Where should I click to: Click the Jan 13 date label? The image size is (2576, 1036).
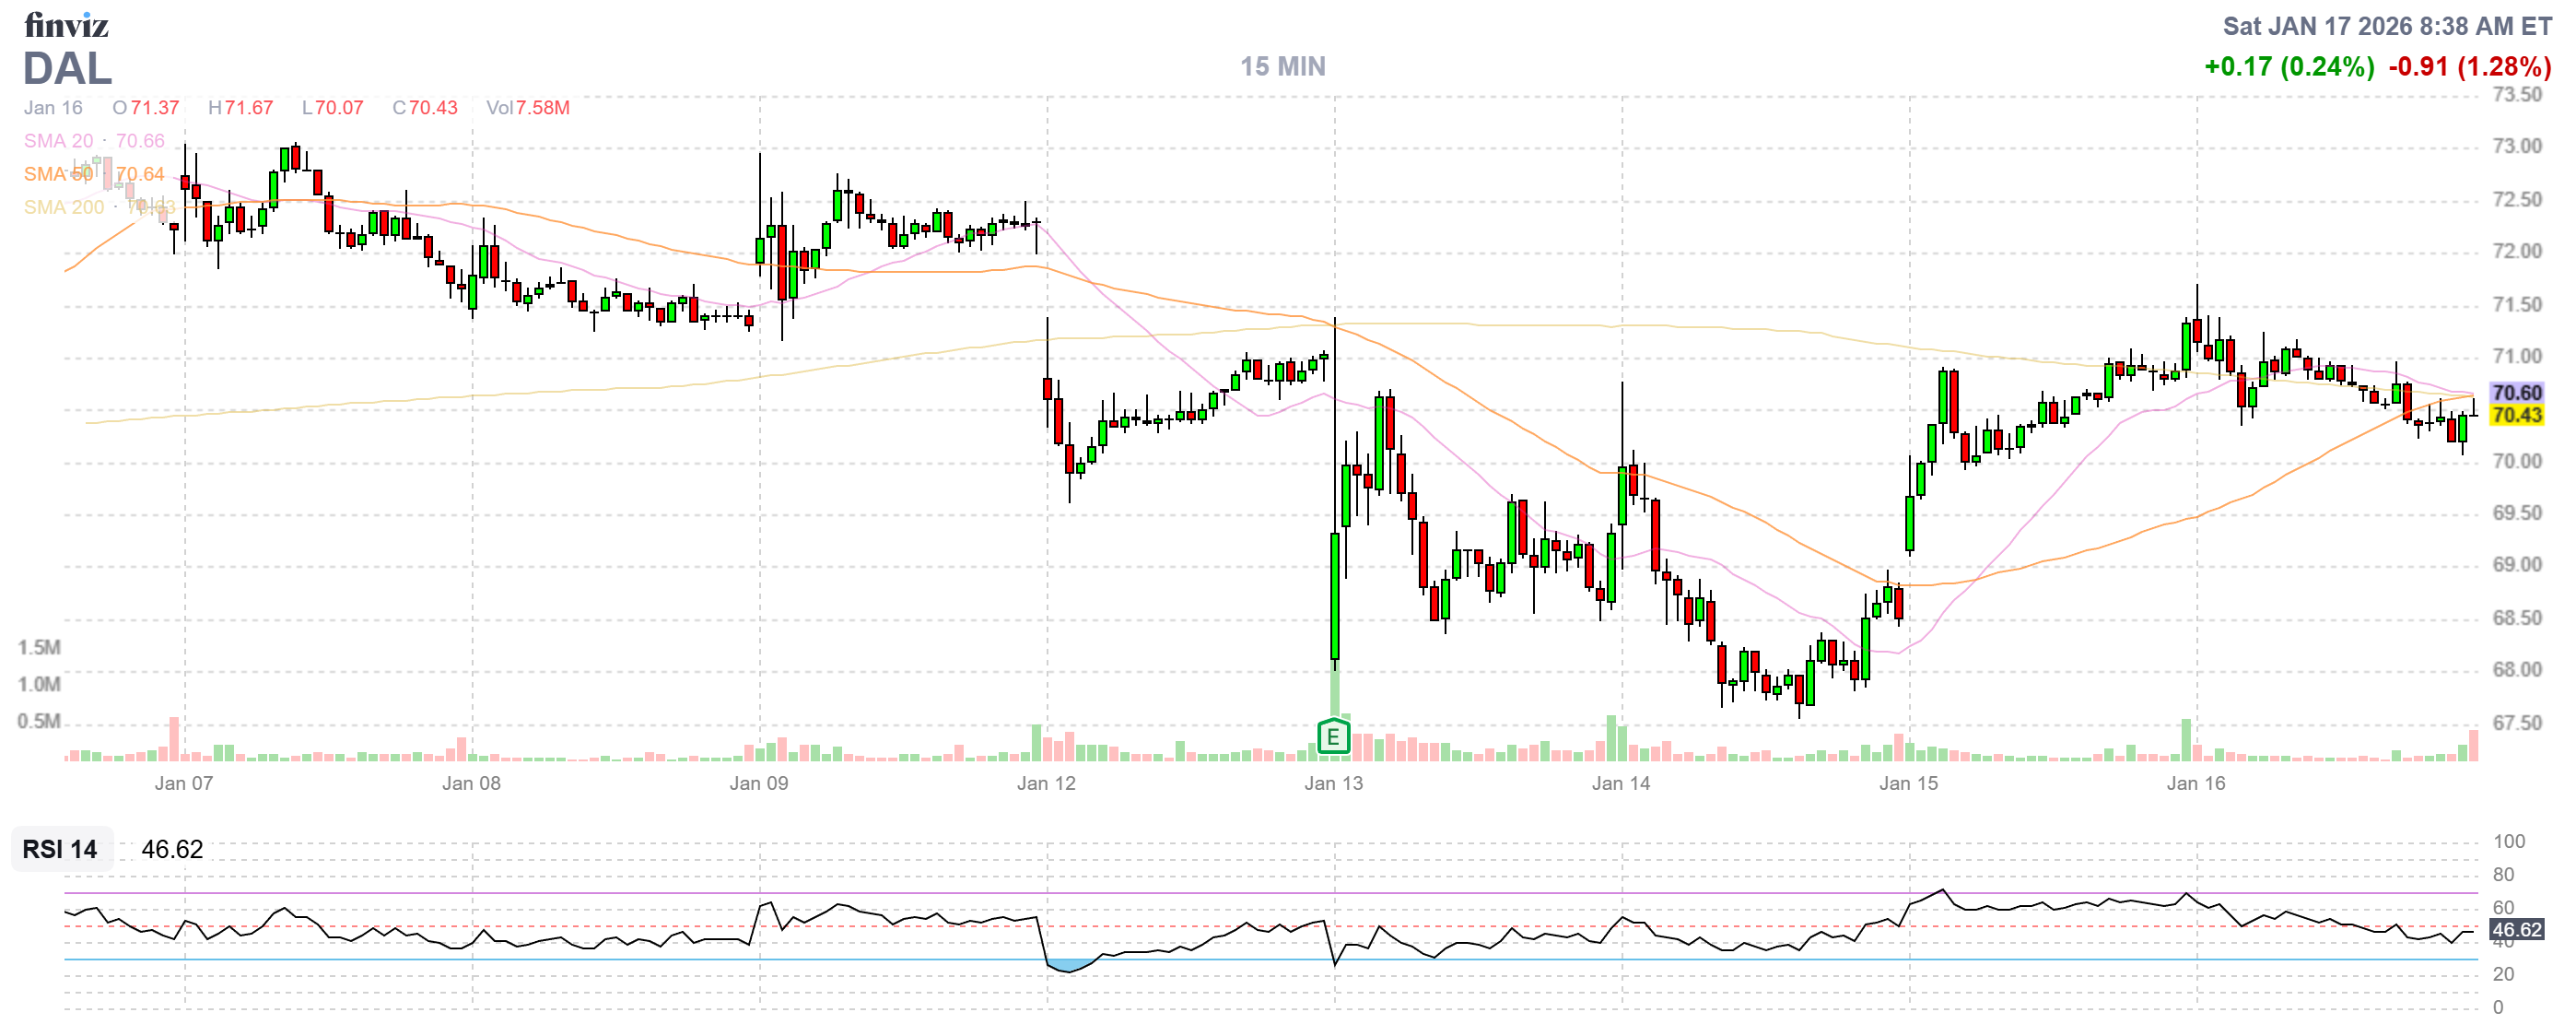coord(1333,783)
